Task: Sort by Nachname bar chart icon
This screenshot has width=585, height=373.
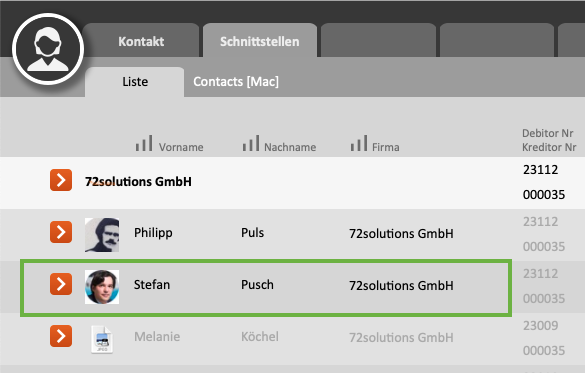Action: [x=251, y=143]
